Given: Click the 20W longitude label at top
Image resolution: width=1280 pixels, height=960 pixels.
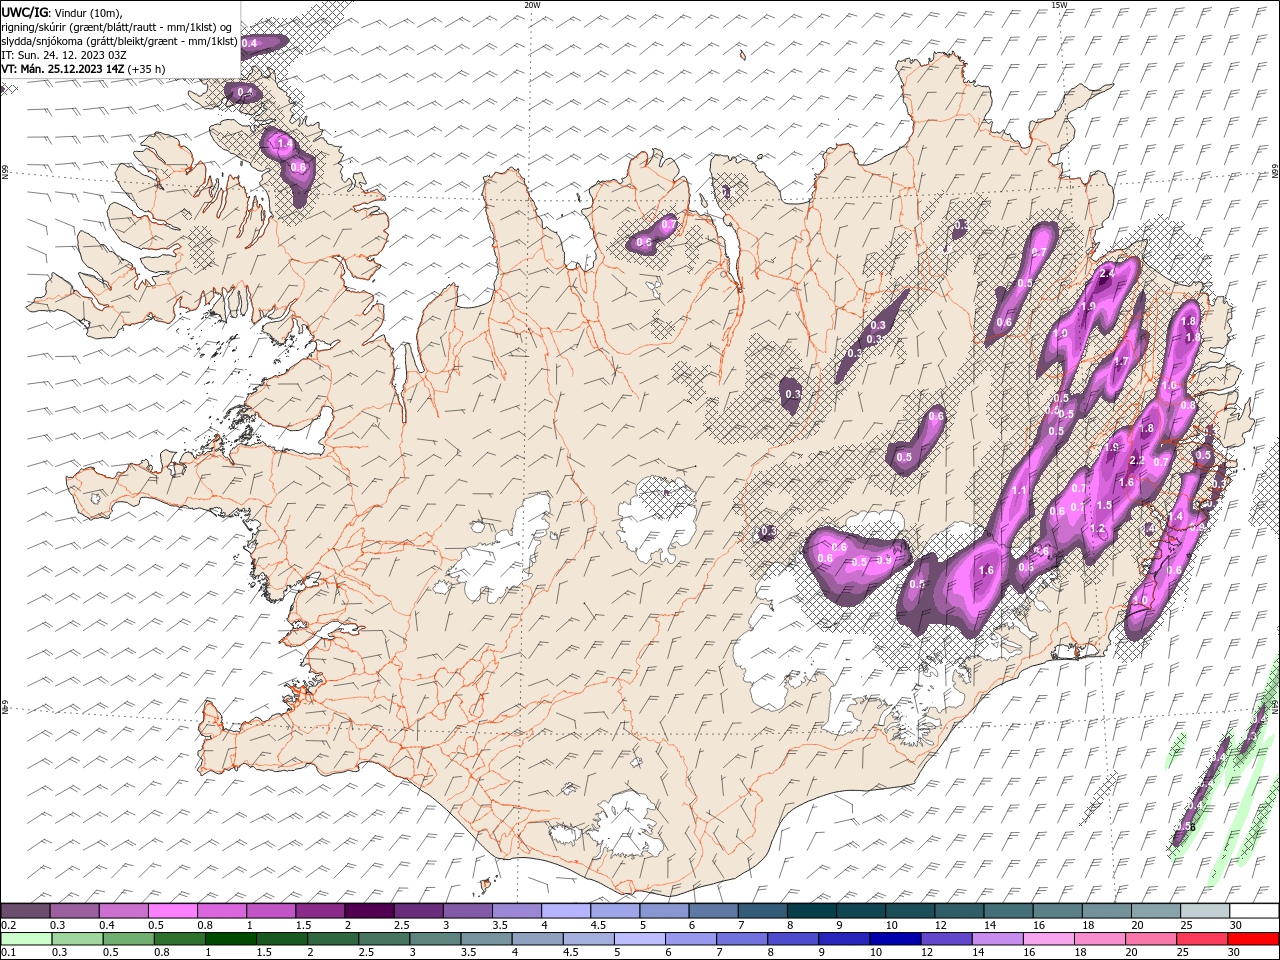Looking at the screenshot, I should 532,5.
